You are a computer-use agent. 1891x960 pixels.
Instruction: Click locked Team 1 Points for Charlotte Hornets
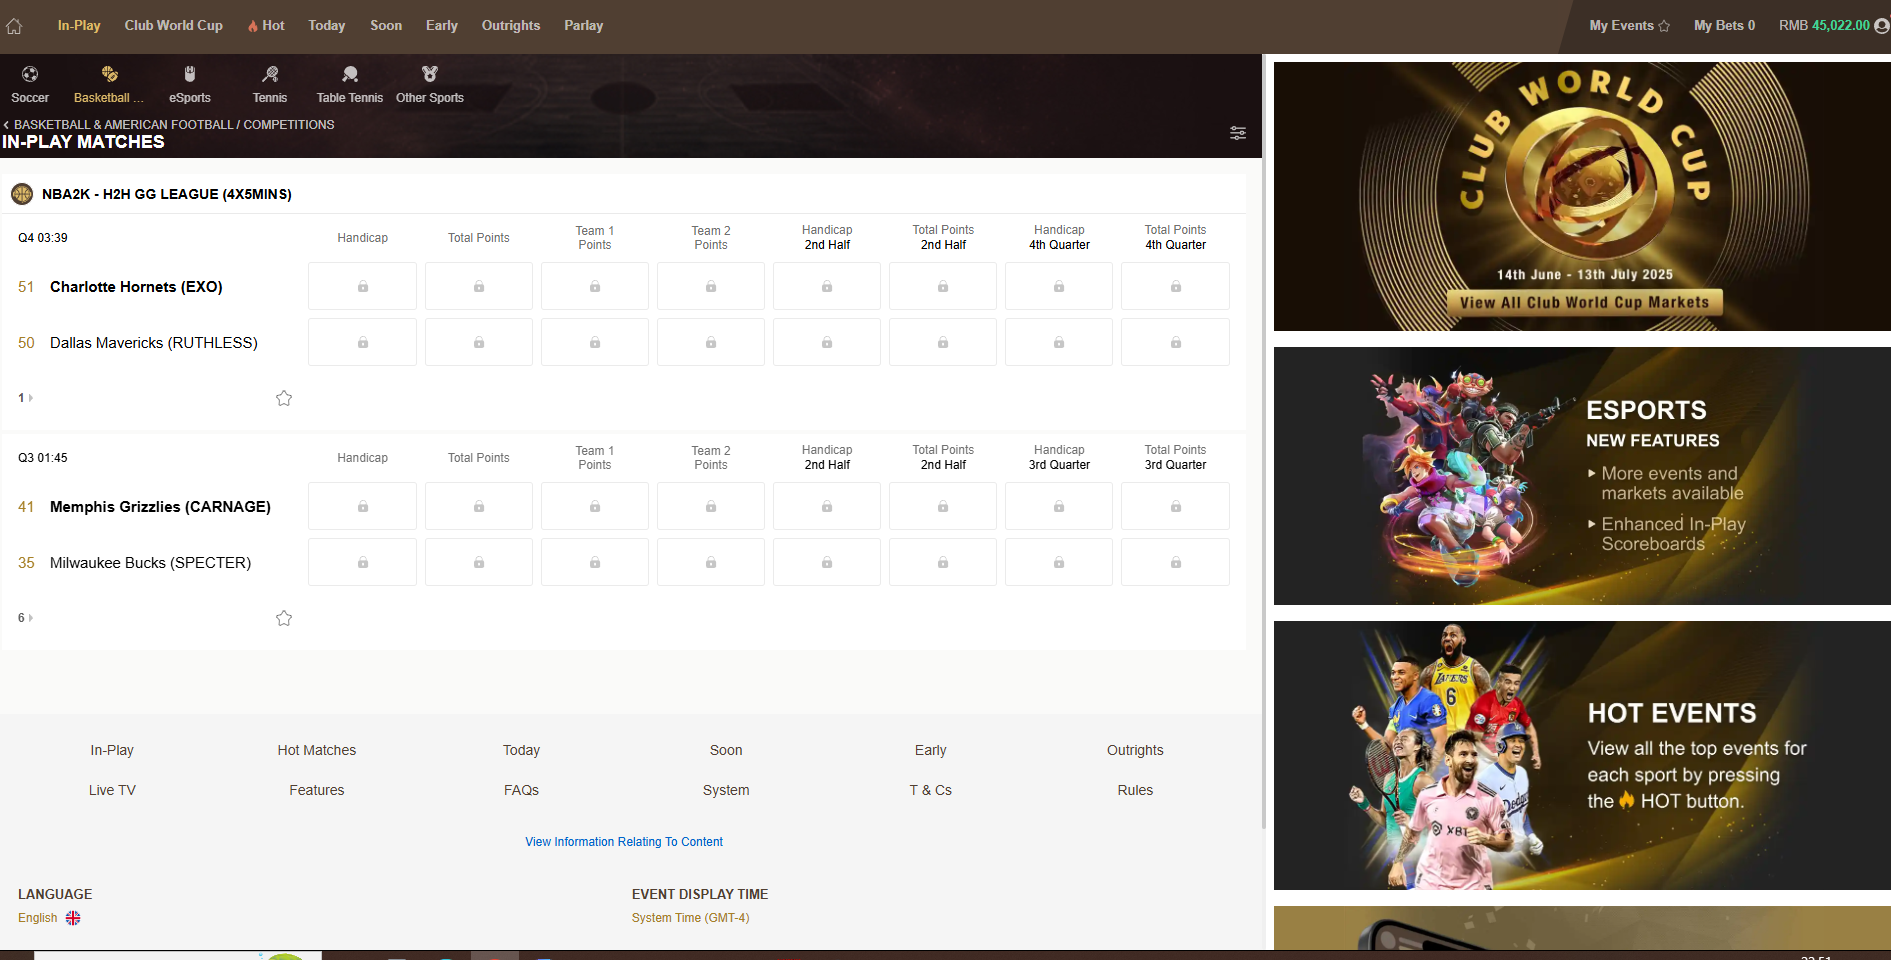[x=595, y=287]
